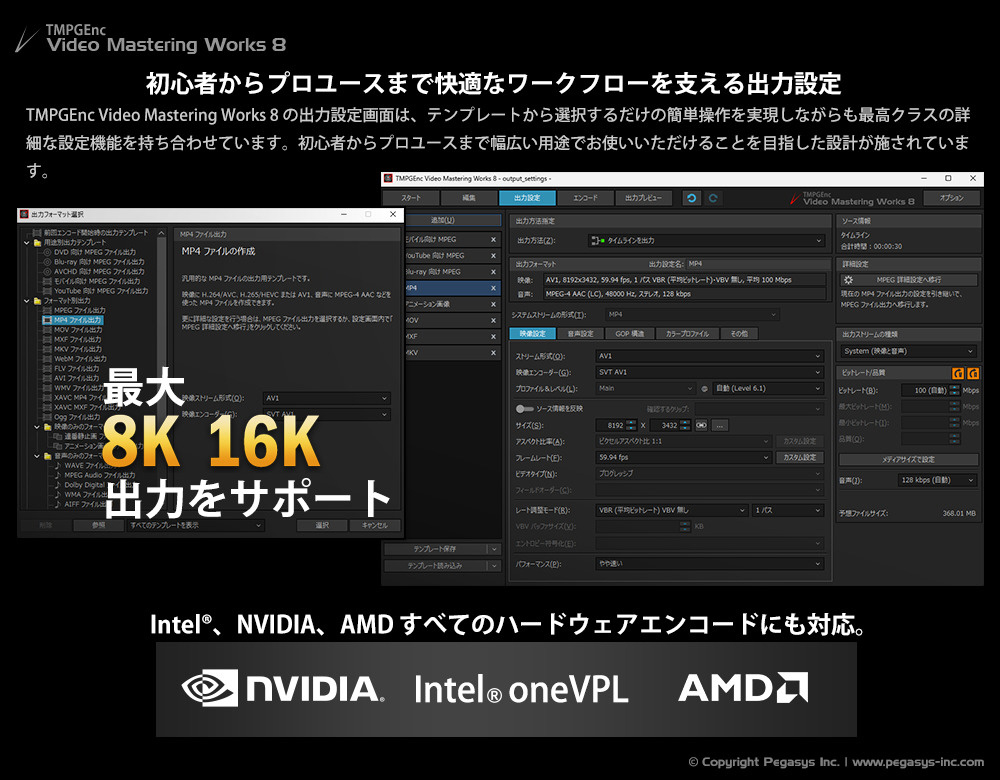Click the ビットレート field showing 100 (自動)
This screenshot has width=1000, height=780.
pyautogui.click(x=930, y=390)
